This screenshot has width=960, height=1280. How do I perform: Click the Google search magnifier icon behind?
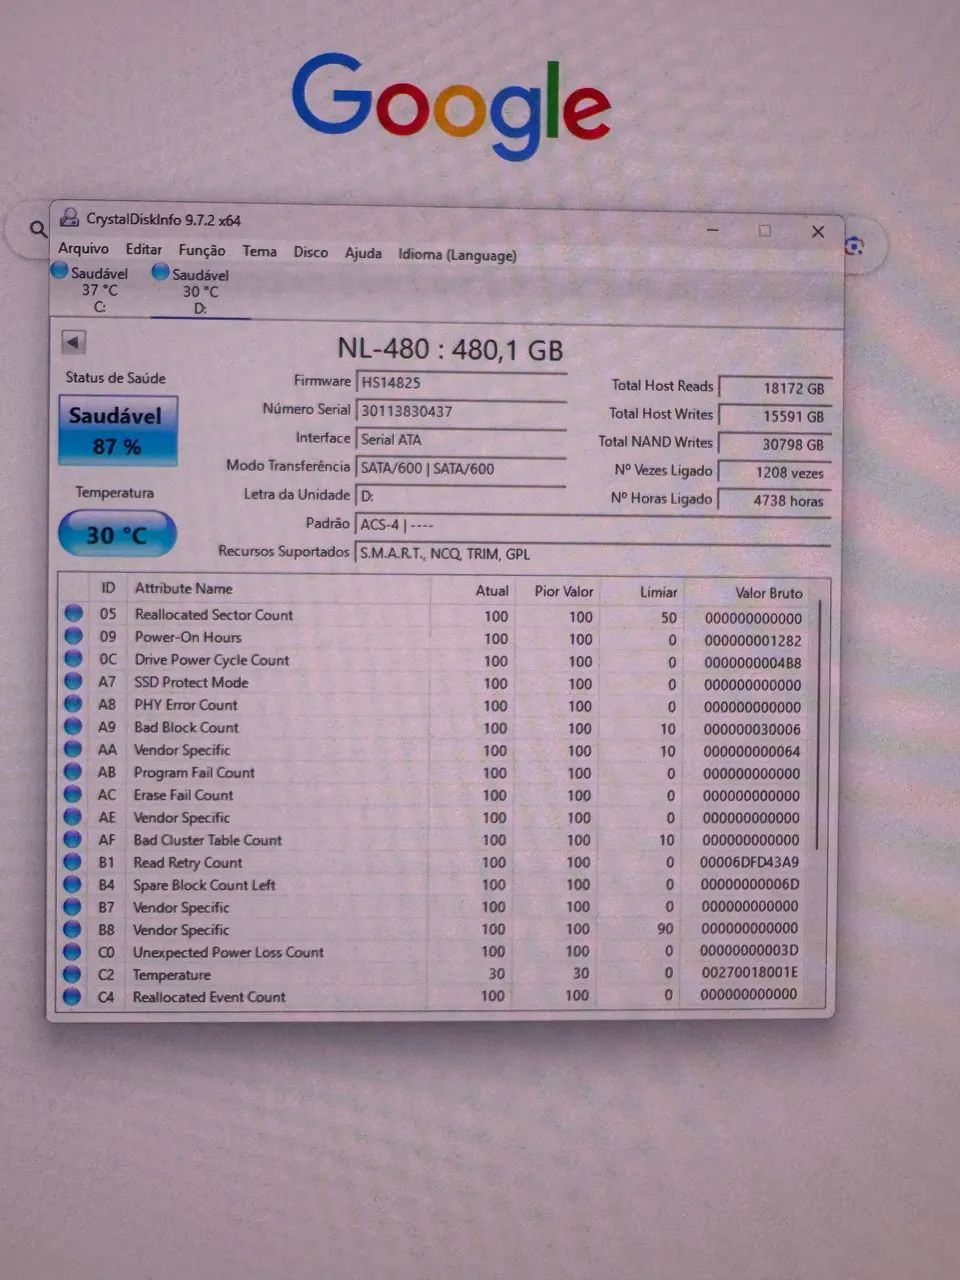pyautogui.click(x=38, y=229)
